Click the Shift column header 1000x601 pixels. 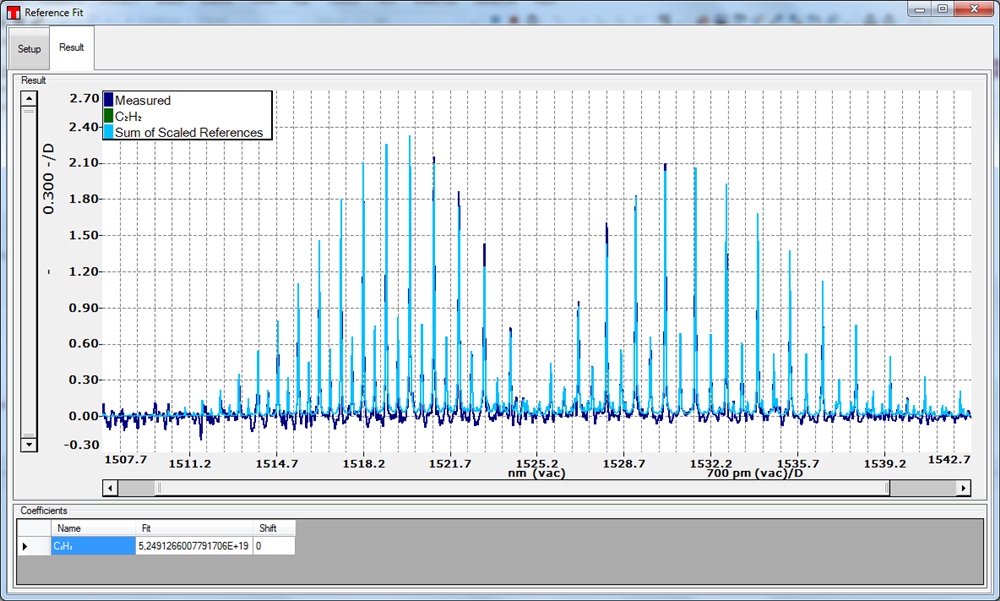(x=274, y=528)
